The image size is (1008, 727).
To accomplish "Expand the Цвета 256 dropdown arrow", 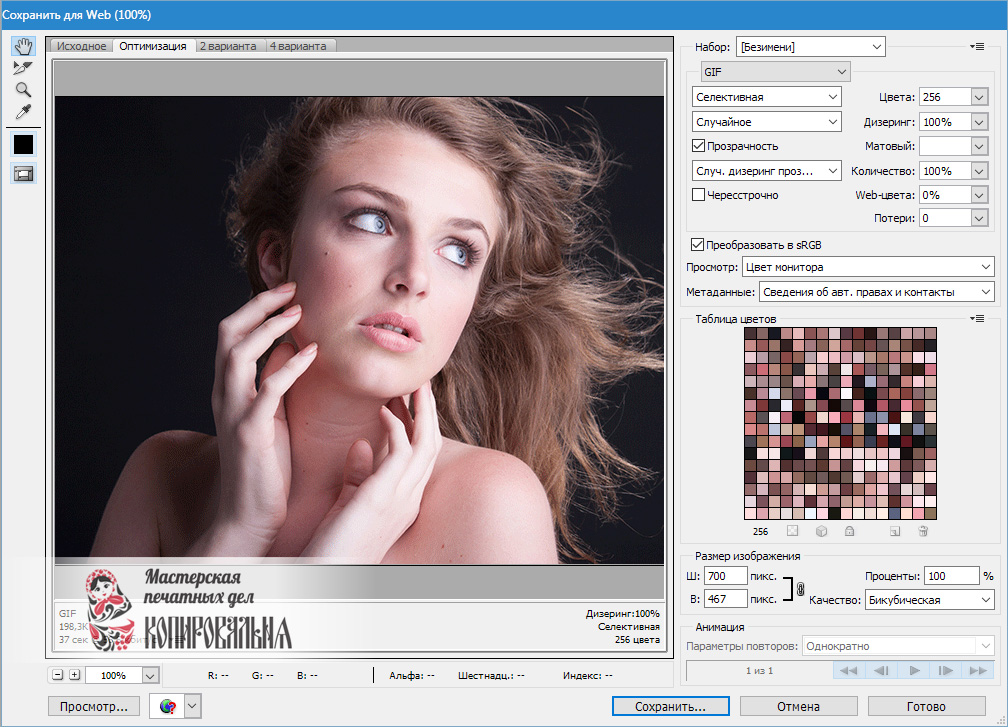I will (x=979, y=97).
